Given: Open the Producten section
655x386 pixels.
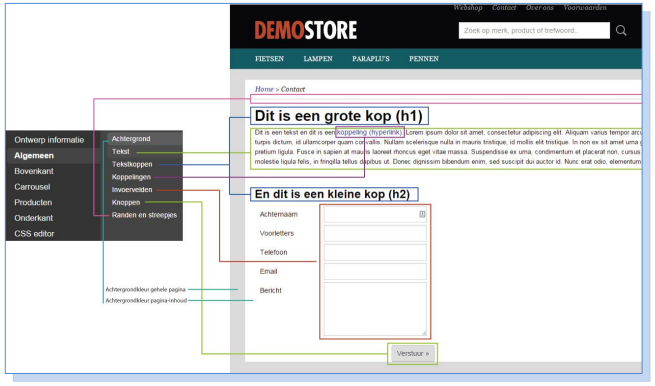Looking at the screenshot, I should [33, 202].
